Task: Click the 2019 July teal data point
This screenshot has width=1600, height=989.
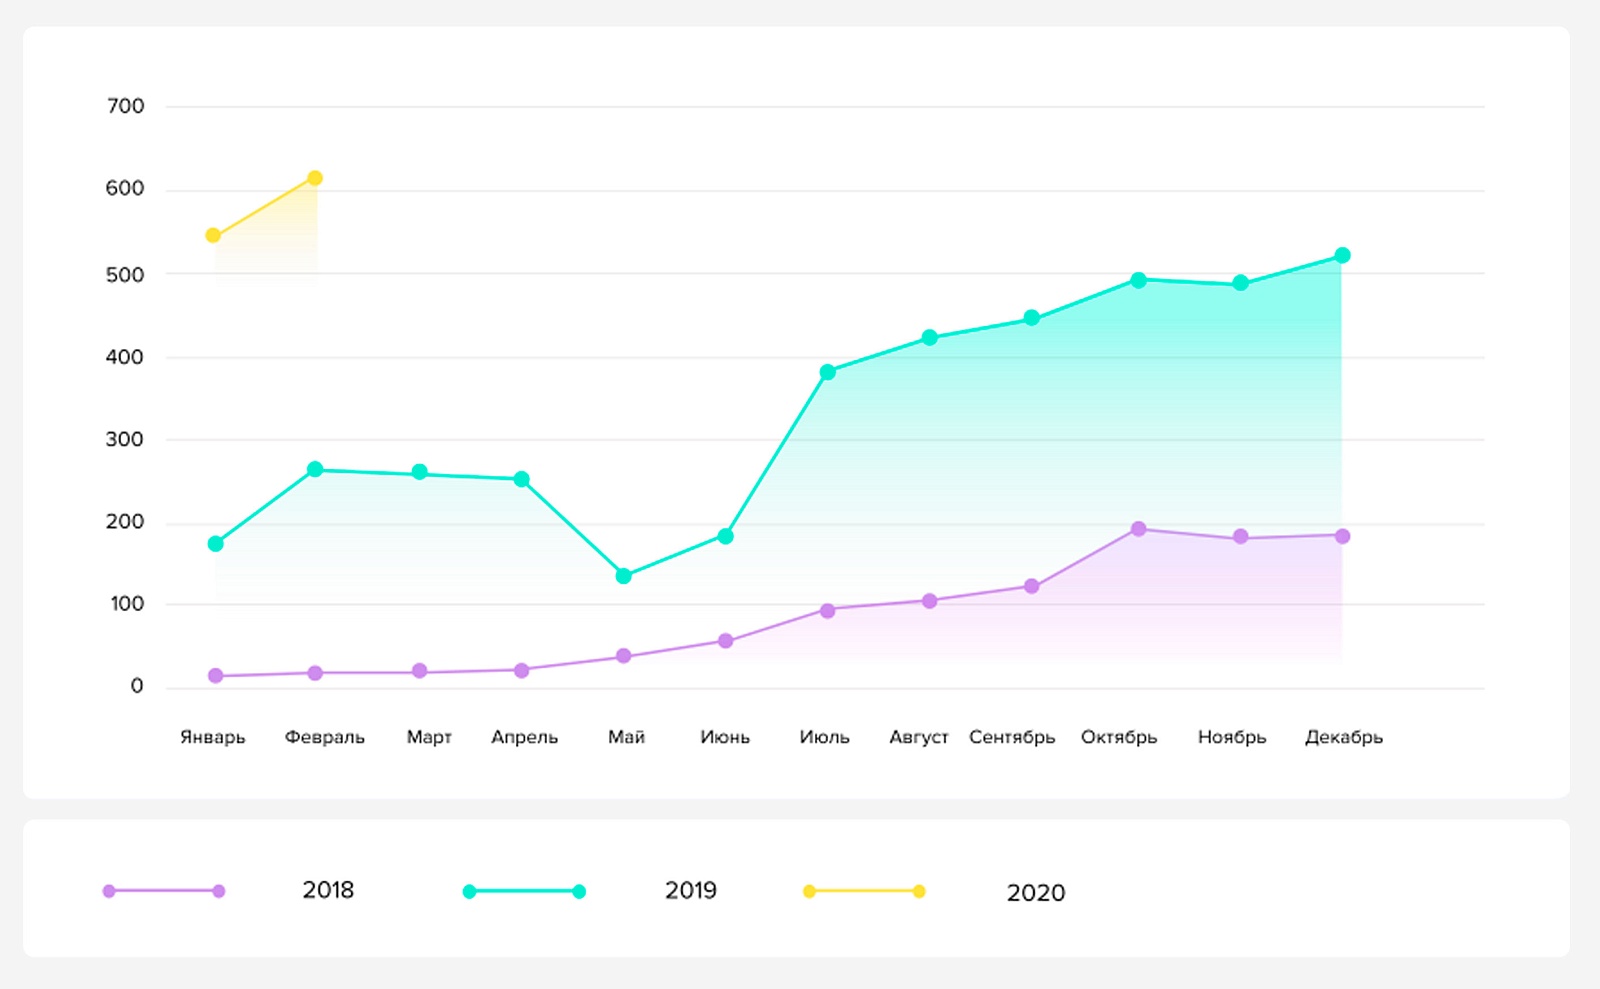Action: (827, 372)
